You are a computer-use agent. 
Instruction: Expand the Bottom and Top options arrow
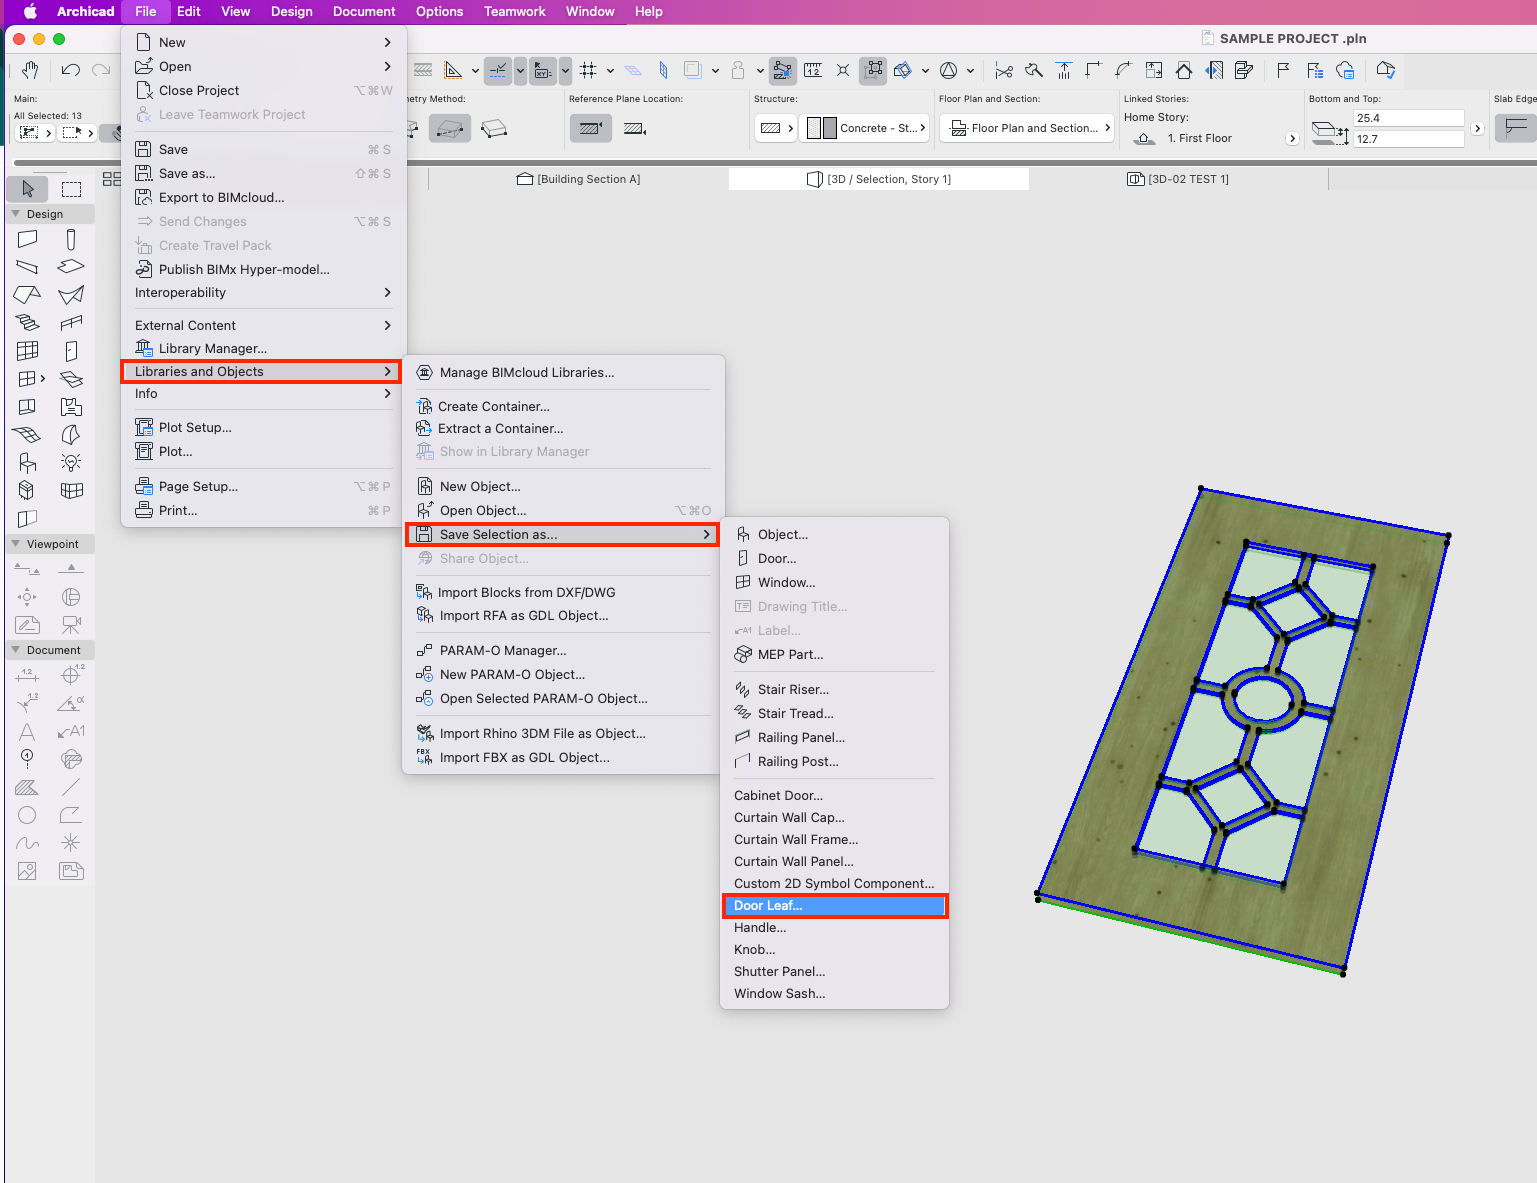pyautogui.click(x=1477, y=129)
